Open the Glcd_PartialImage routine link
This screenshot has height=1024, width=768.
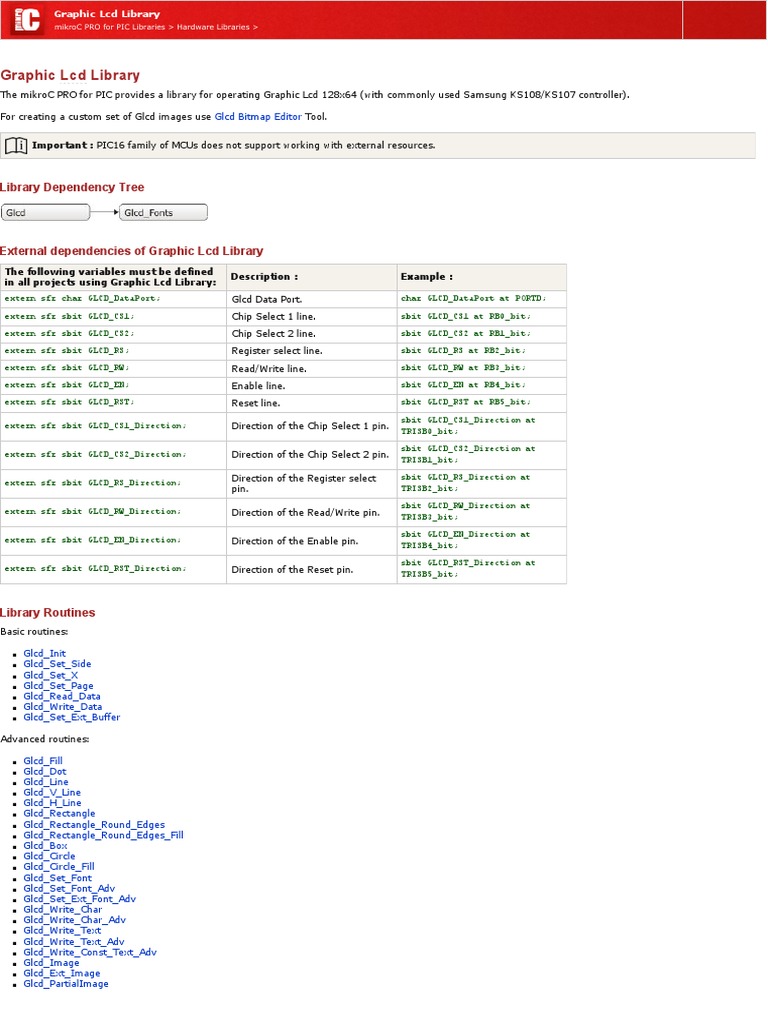66,984
